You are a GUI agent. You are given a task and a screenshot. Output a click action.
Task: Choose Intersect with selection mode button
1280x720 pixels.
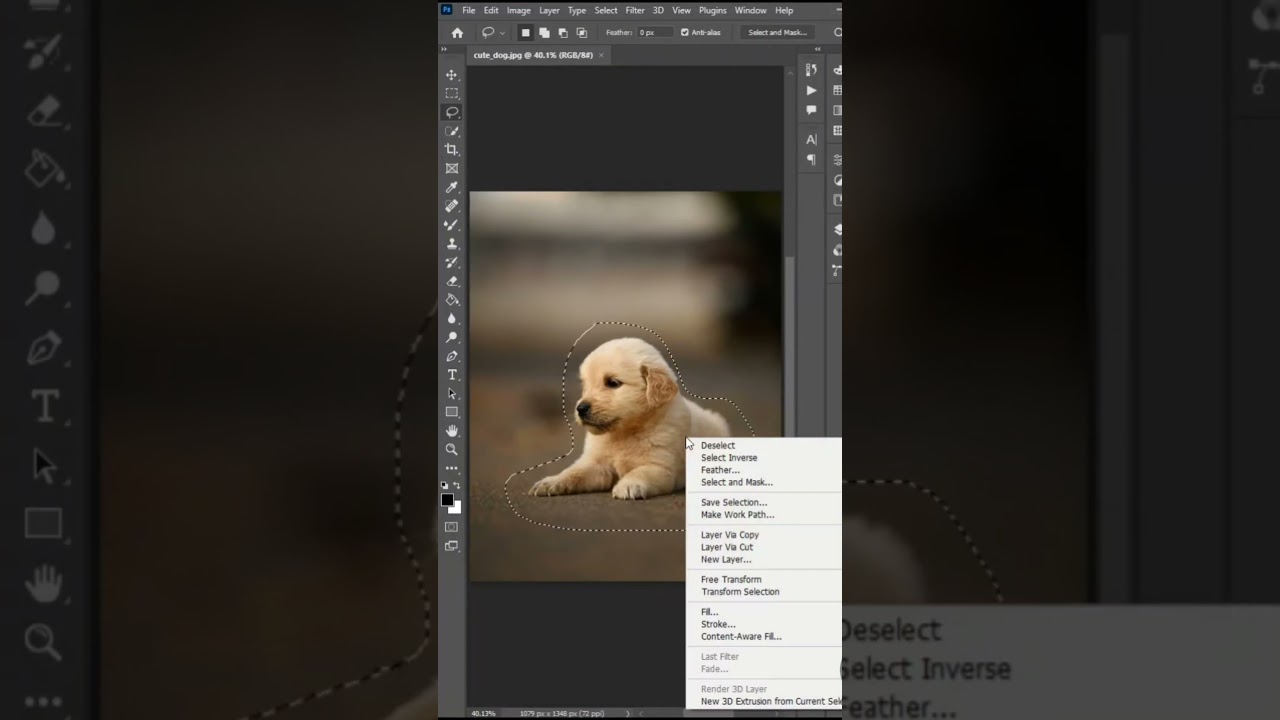click(582, 32)
